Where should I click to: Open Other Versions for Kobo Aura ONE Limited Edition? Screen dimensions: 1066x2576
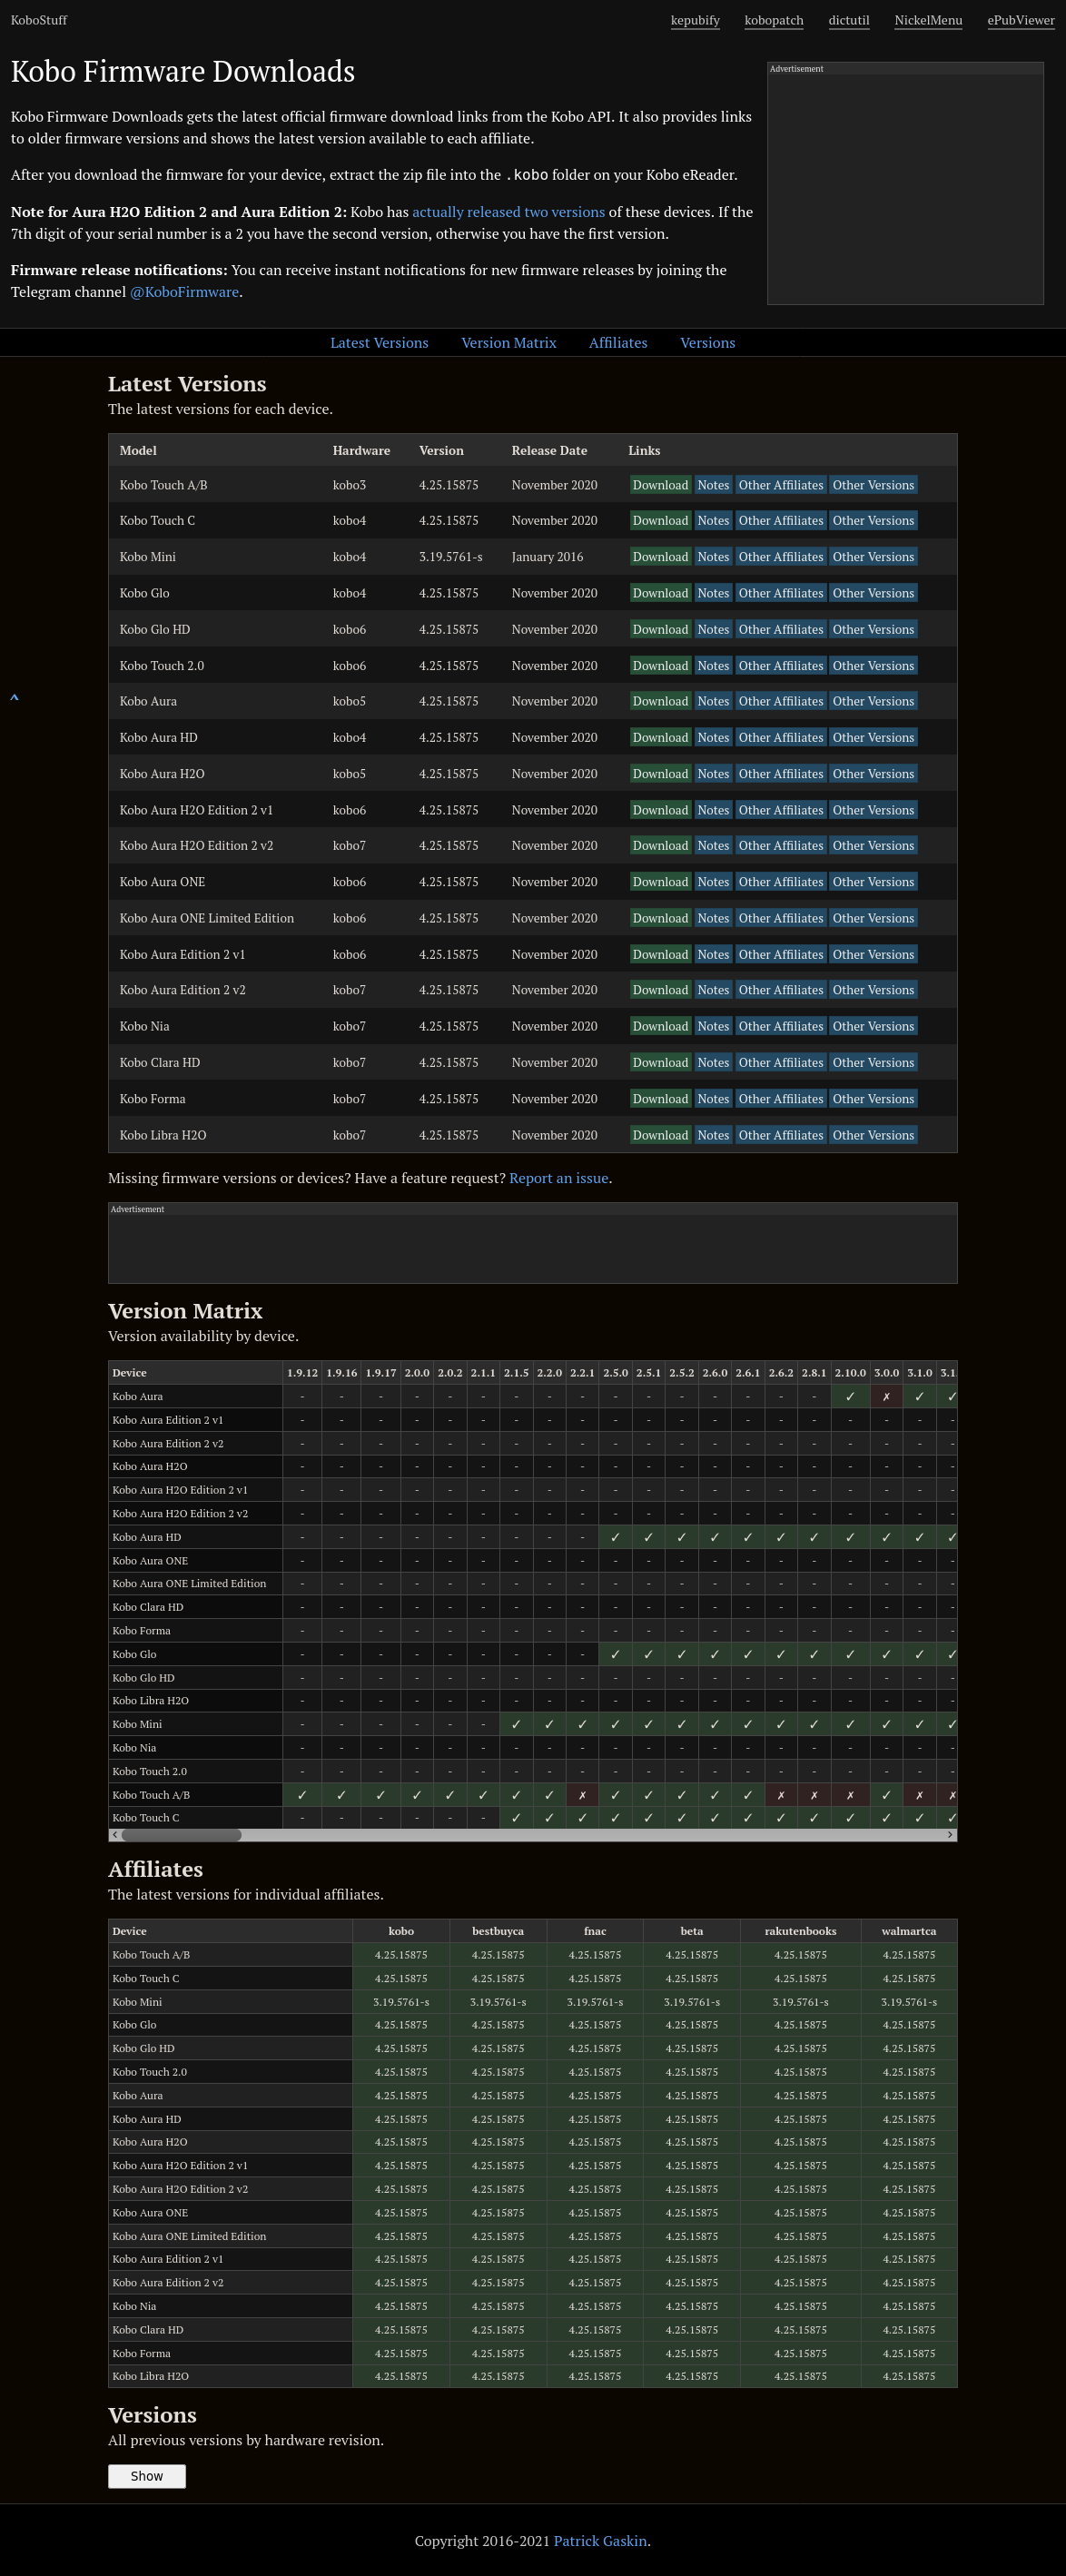873,918
